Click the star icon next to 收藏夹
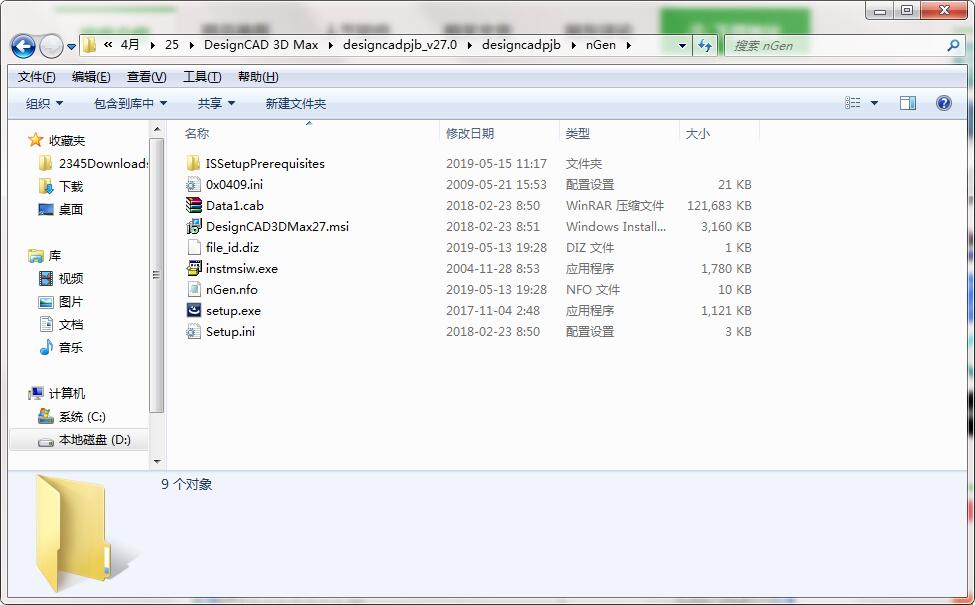 tap(35, 140)
